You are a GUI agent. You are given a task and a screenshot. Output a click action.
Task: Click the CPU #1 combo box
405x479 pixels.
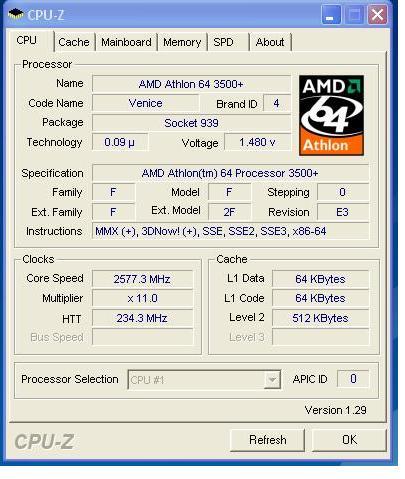[x=204, y=380]
